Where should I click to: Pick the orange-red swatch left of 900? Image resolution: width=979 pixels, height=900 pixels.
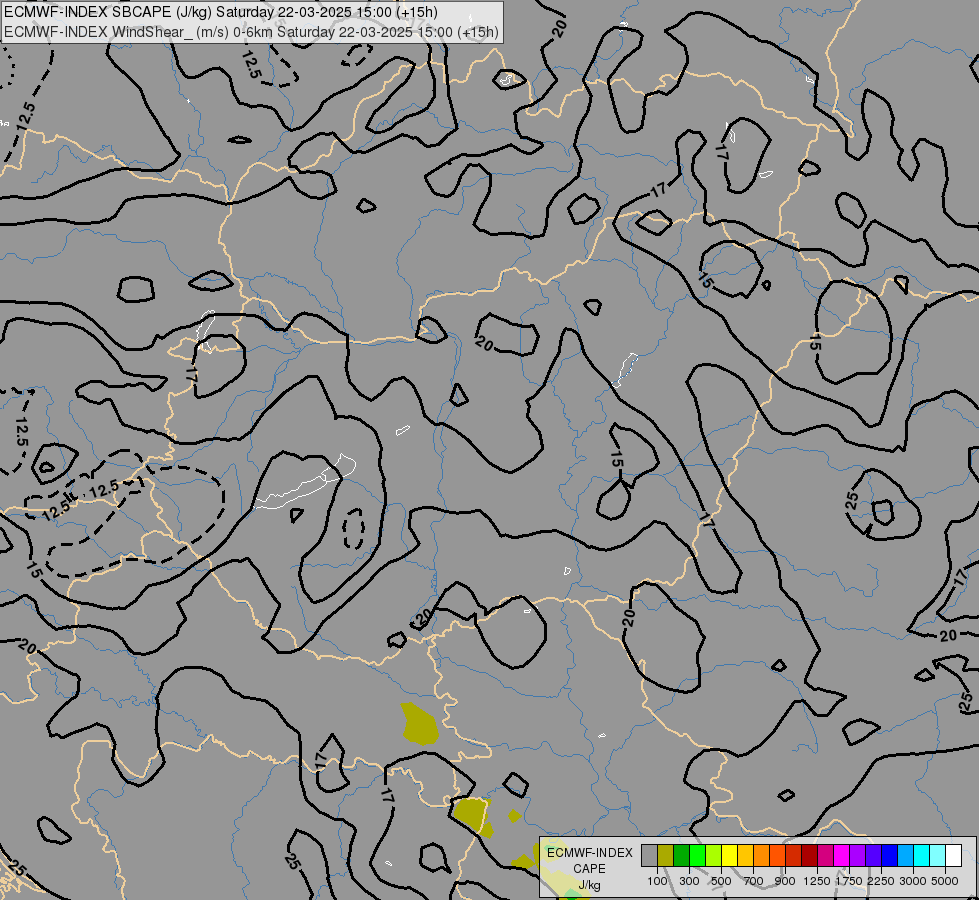click(x=777, y=856)
